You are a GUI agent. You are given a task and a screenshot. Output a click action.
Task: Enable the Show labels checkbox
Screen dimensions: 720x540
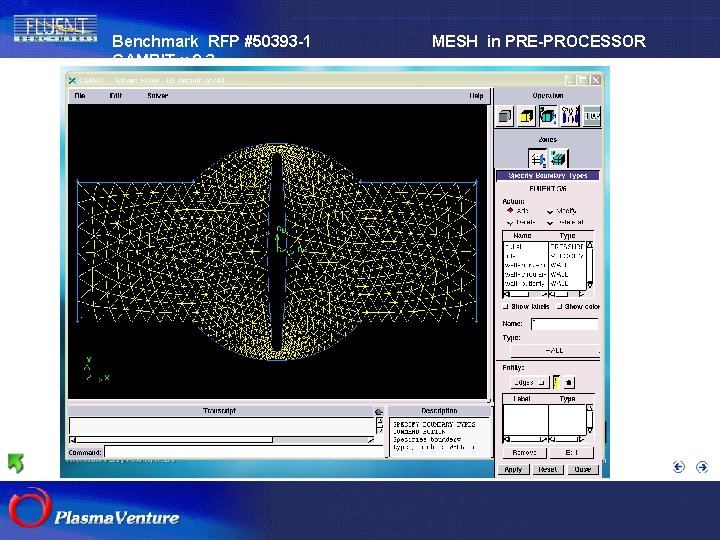tap(506, 307)
